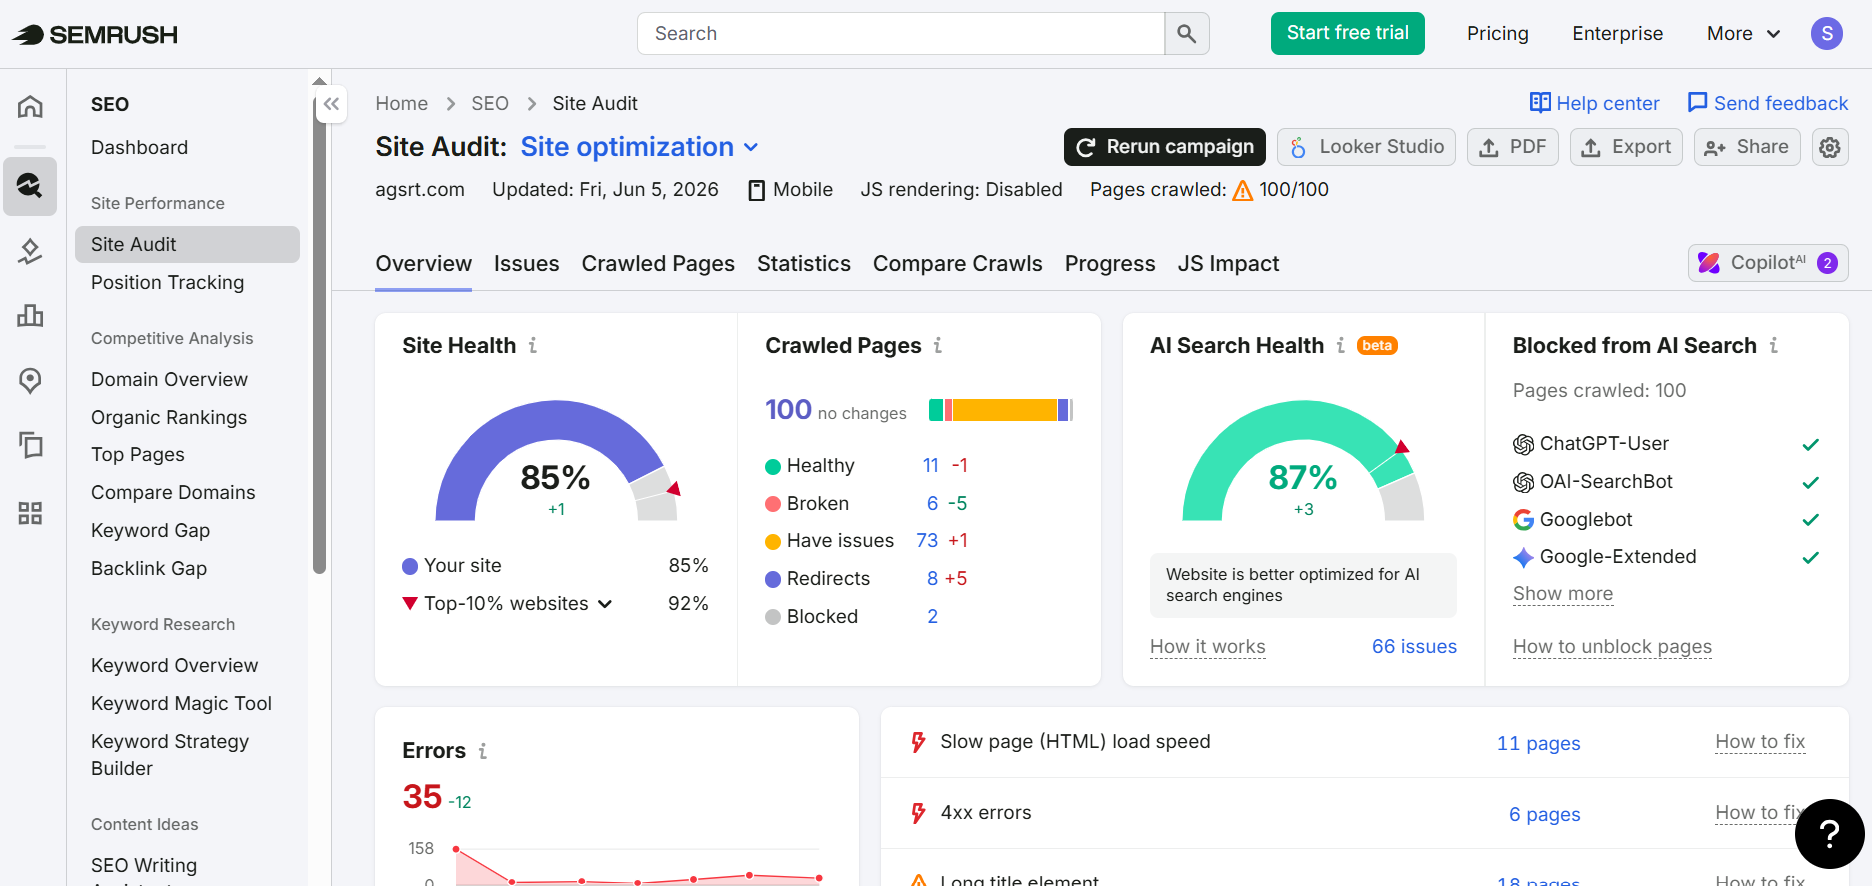Switch to the Crawled Pages tab
Viewport: 1872px width, 886px height.
click(x=658, y=264)
